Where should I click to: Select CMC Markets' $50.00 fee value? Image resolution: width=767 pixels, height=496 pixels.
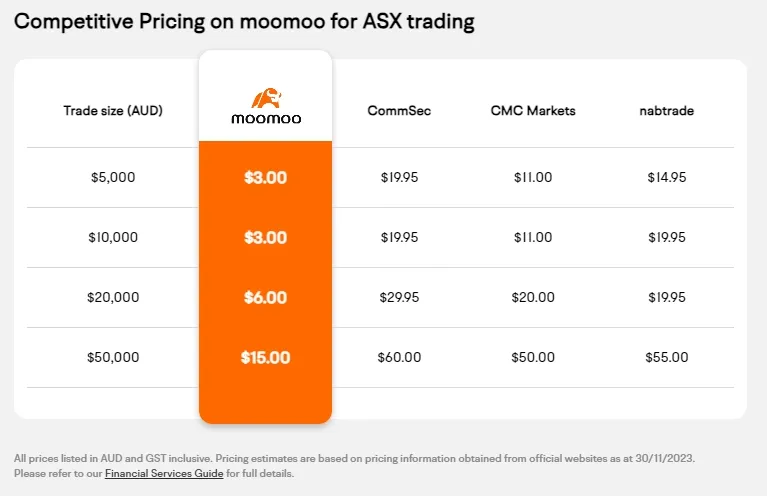533,357
